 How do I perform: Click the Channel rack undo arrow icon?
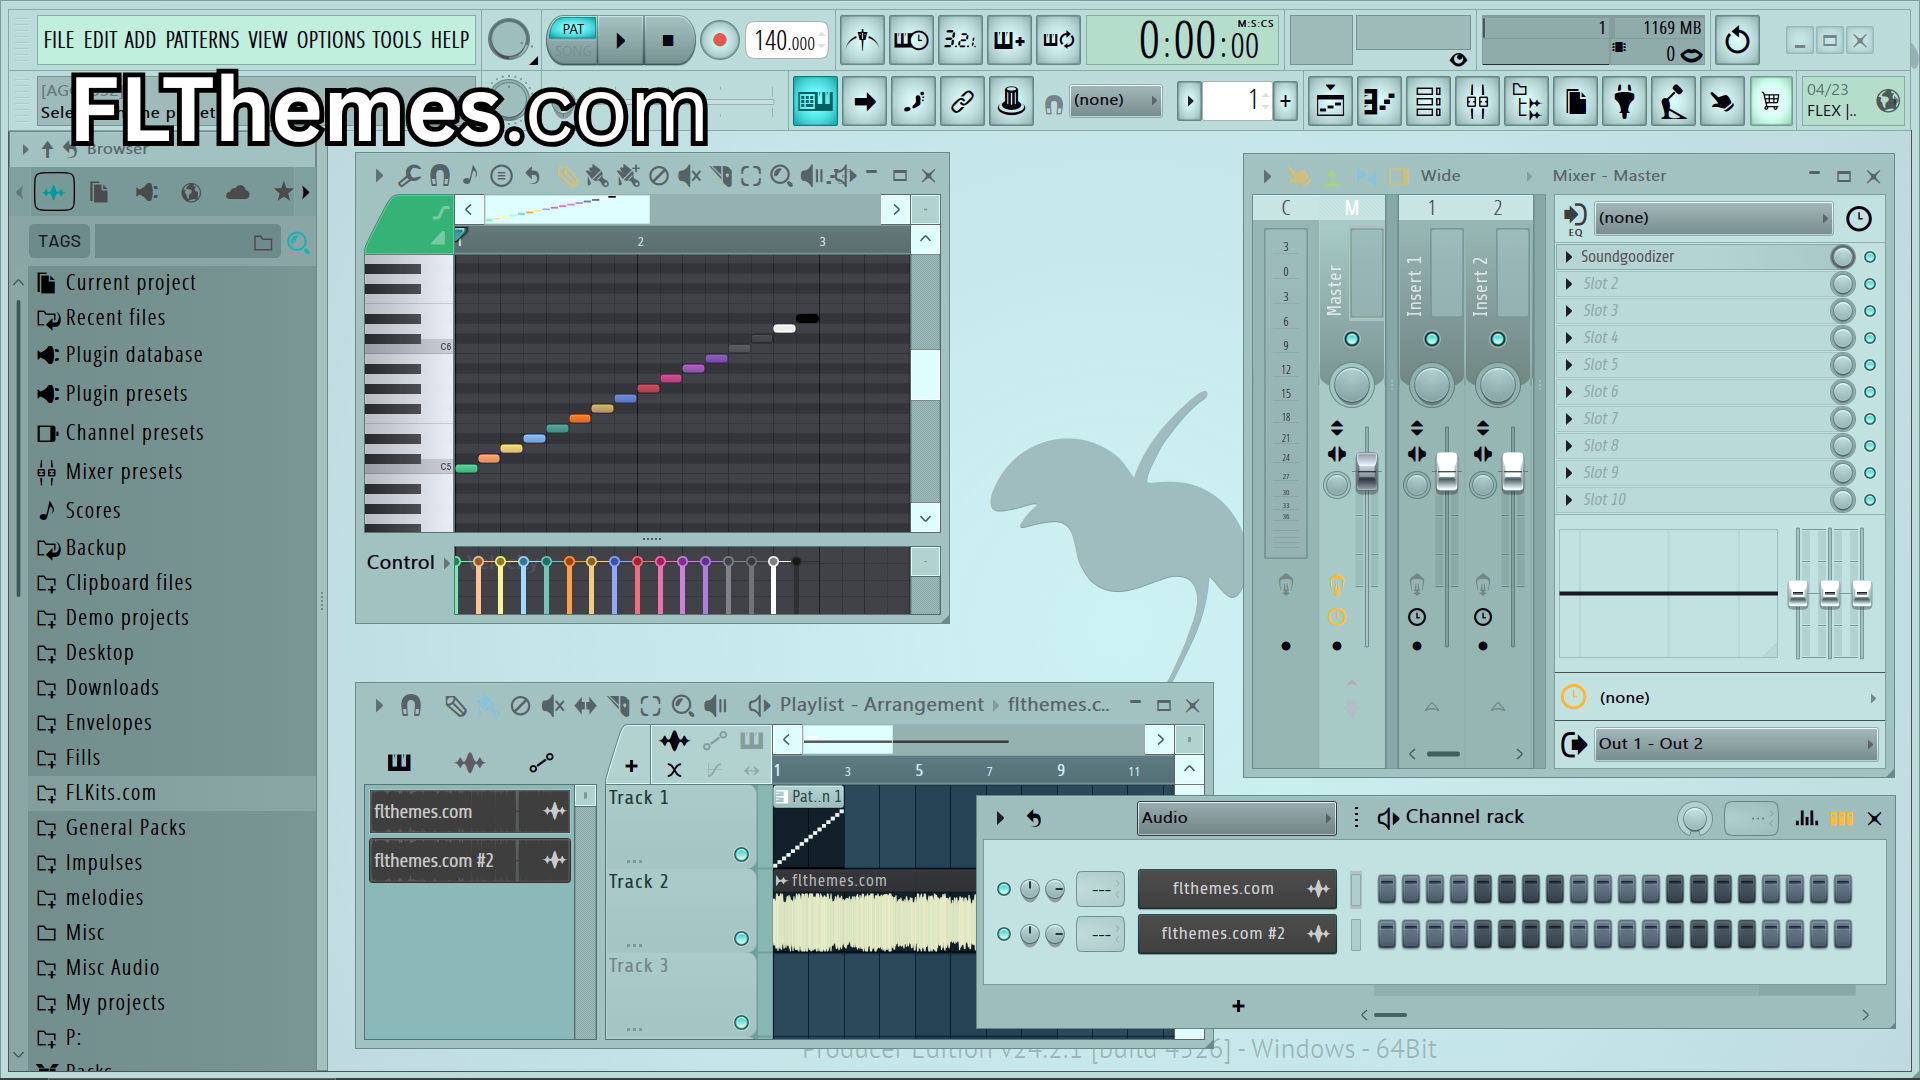tap(1034, 818)
